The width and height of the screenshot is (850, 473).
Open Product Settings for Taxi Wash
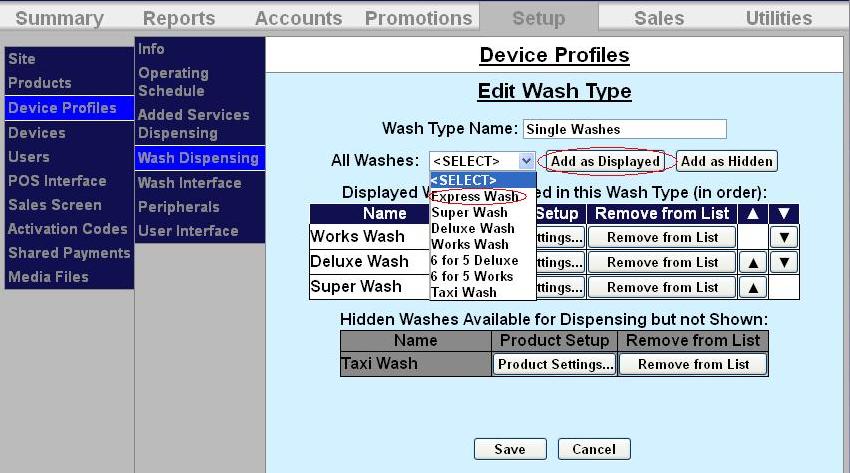pos(555,364)
